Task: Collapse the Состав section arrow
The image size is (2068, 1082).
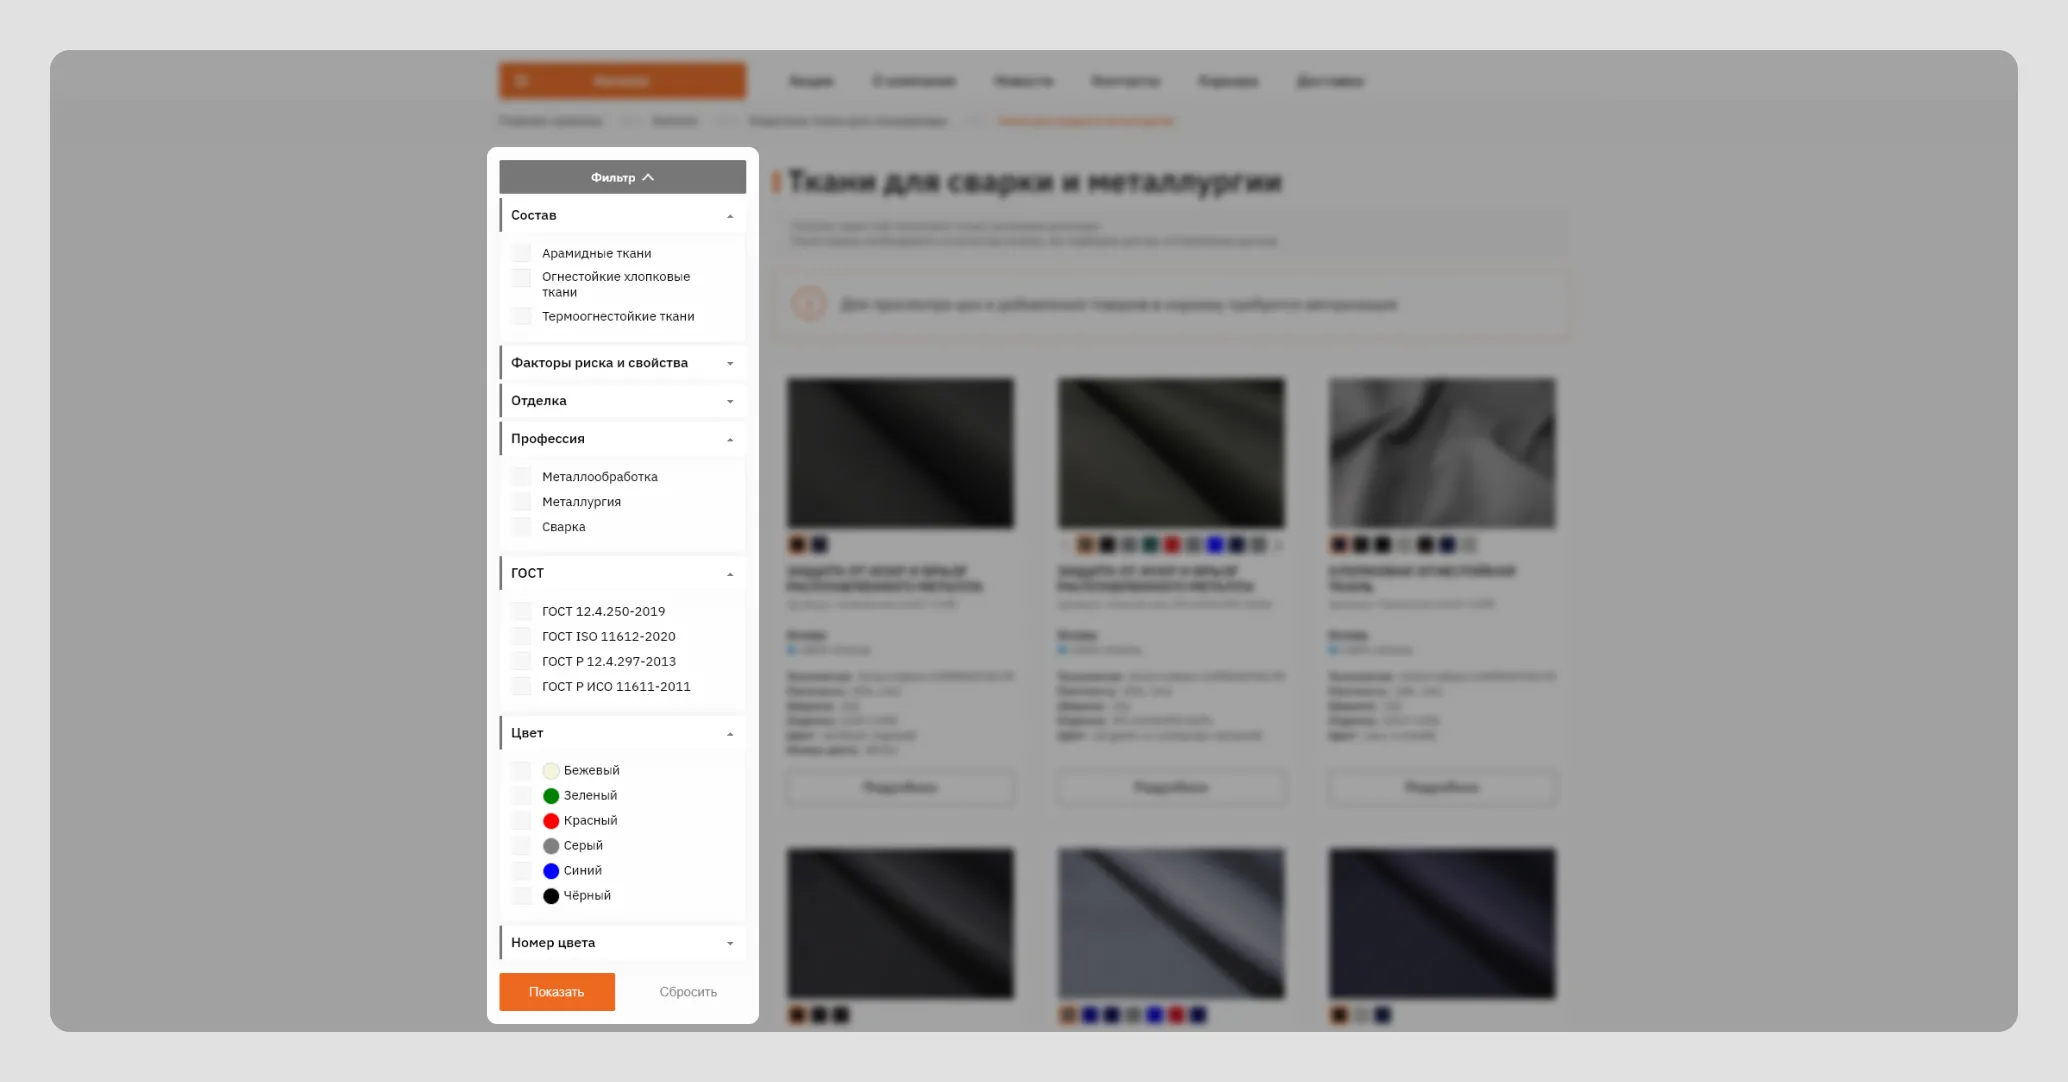Action: pos(730,216)
